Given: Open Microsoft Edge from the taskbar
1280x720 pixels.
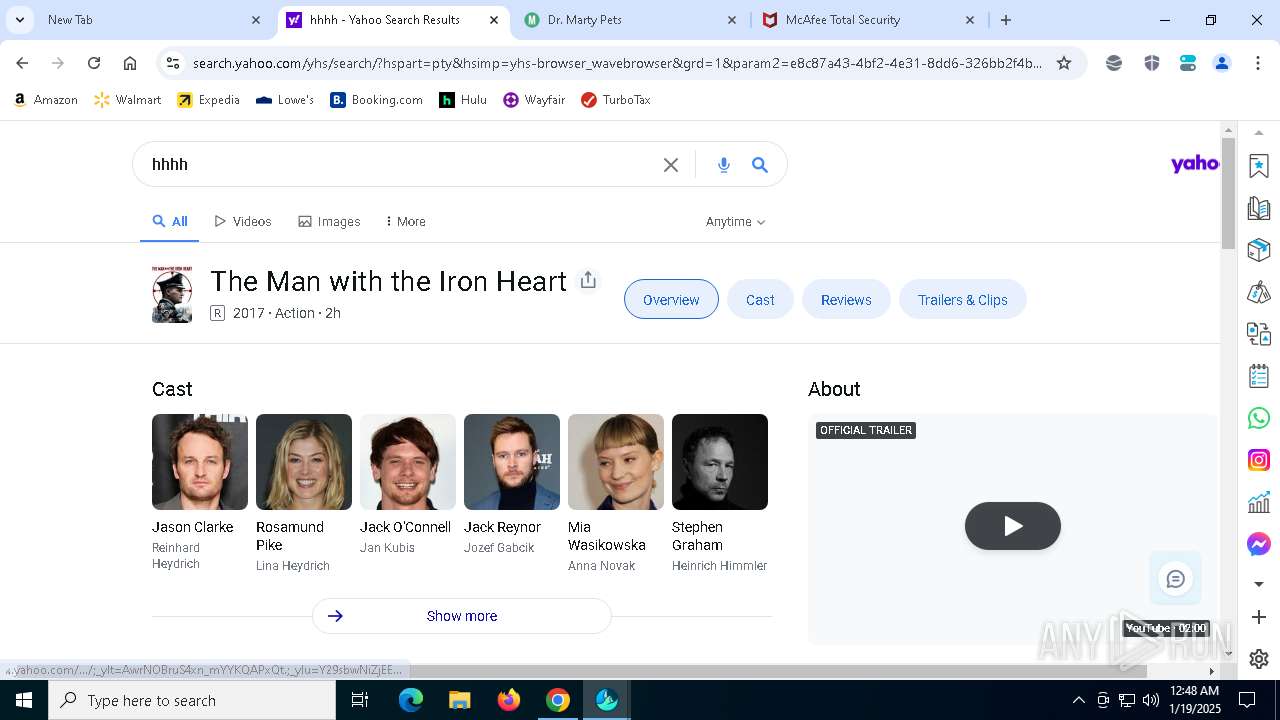Looking at the screenshot, I should (411, 700).
